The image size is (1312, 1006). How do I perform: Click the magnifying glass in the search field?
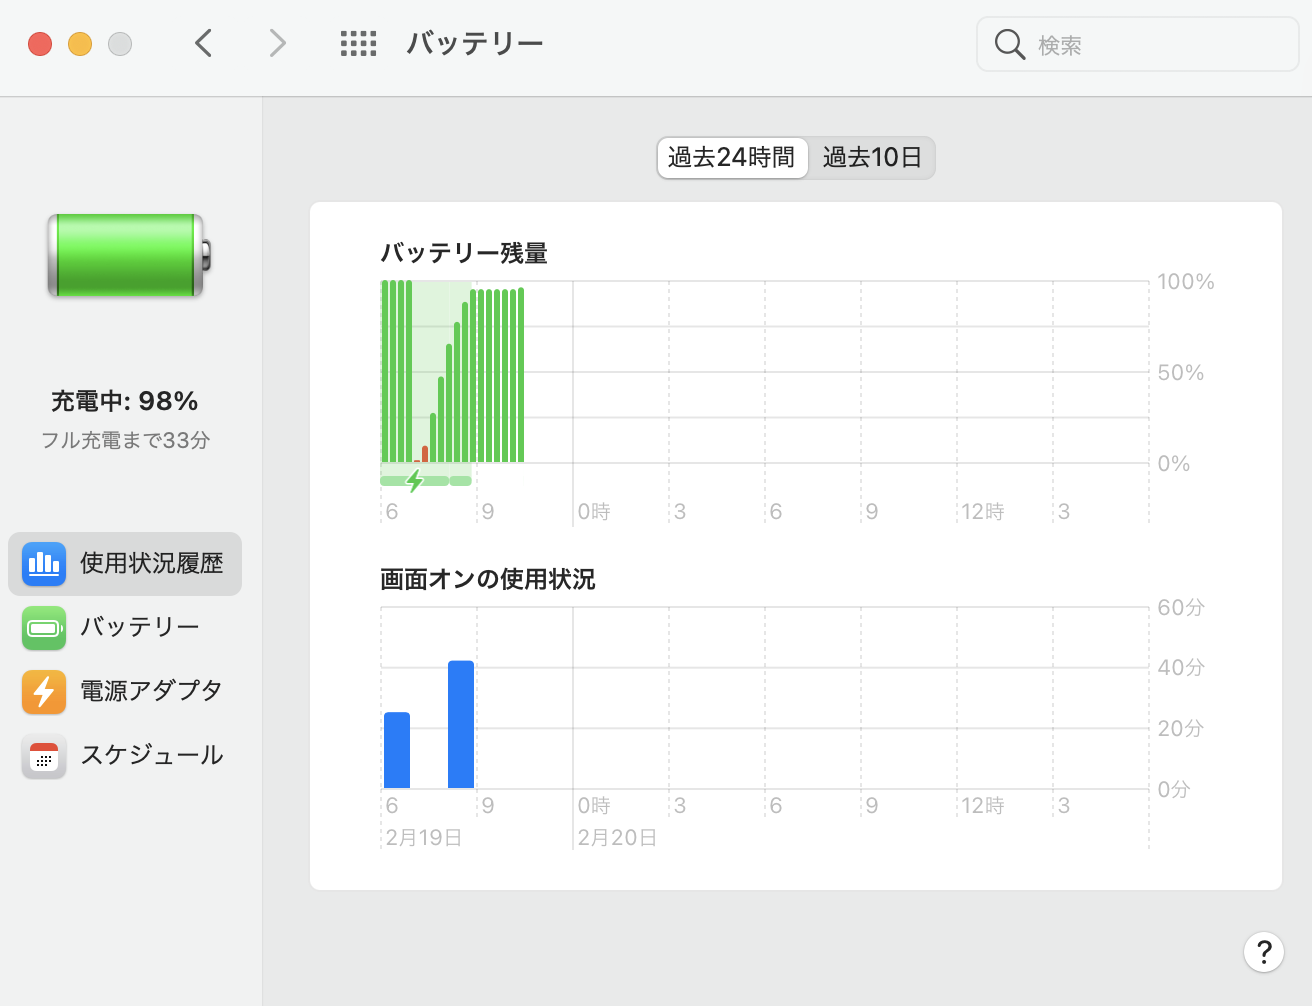(1009, 43)
